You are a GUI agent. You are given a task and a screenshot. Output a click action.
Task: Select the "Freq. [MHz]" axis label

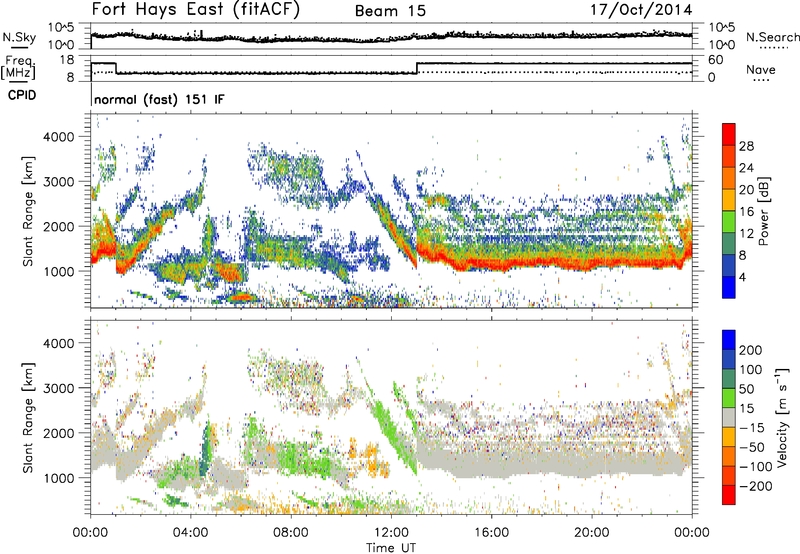[x=18, y=68]
